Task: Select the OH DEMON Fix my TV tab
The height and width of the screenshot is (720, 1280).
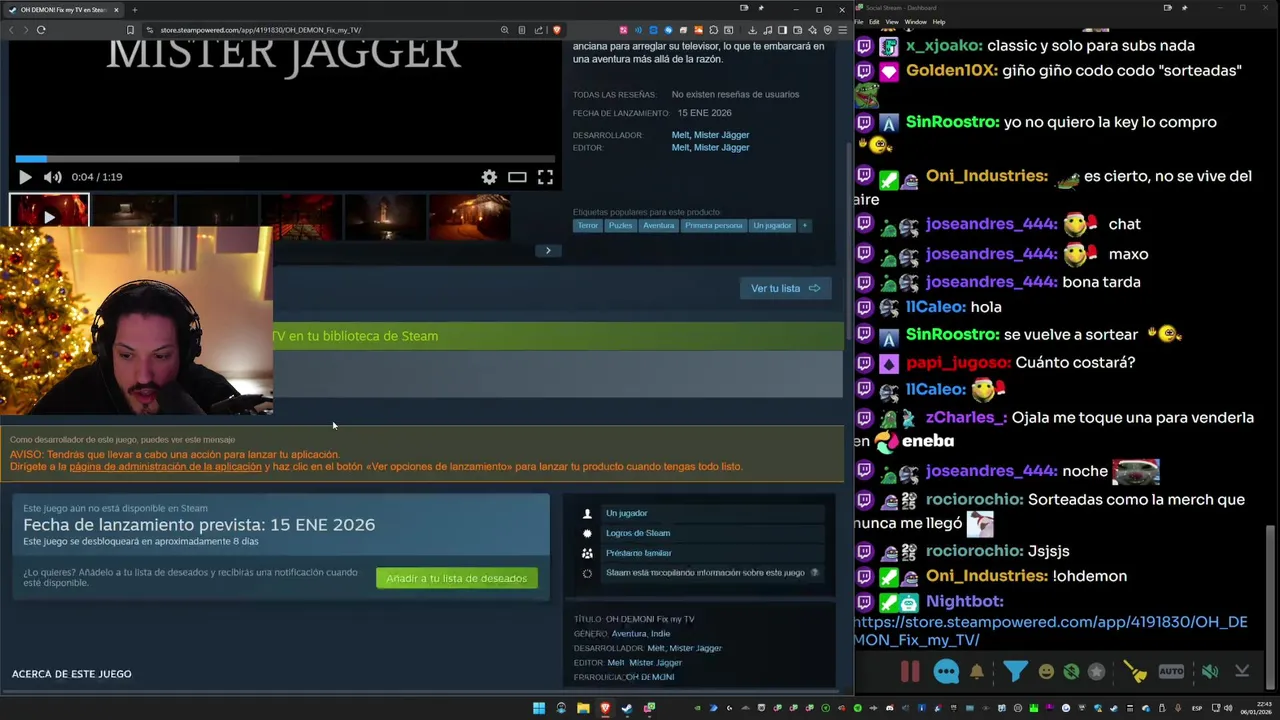Action: (62, 10)
